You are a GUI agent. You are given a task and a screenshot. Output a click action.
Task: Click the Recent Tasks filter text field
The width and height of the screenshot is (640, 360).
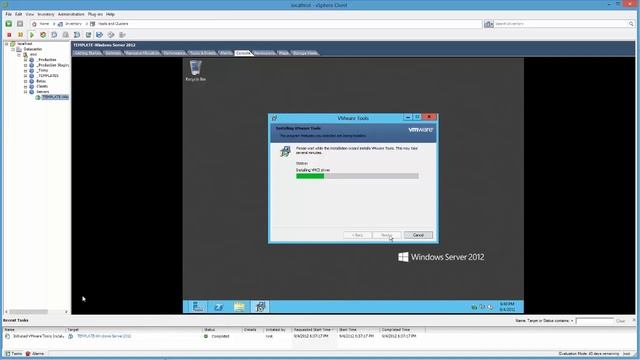[594, 321]
